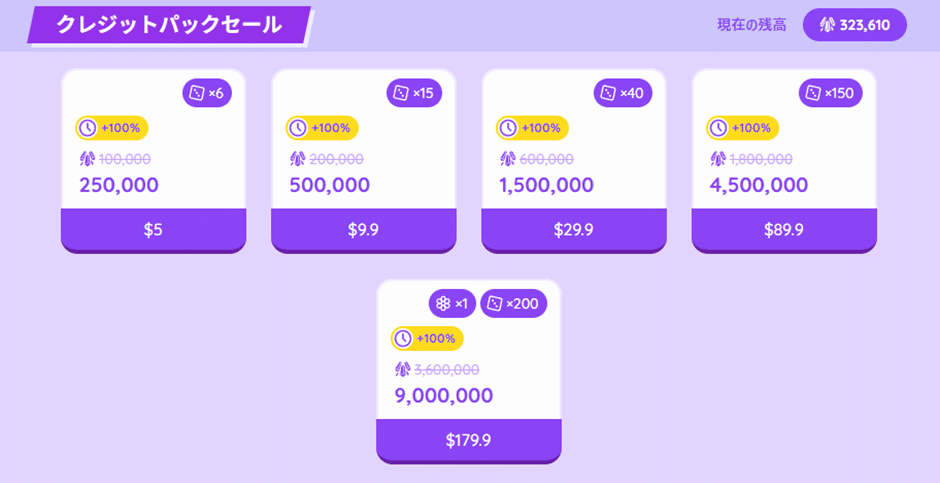The width and height of the screenshot is (940, 483).
Task: Click the clock icon on the 250,000 pack
Action: tap(88, 128)
